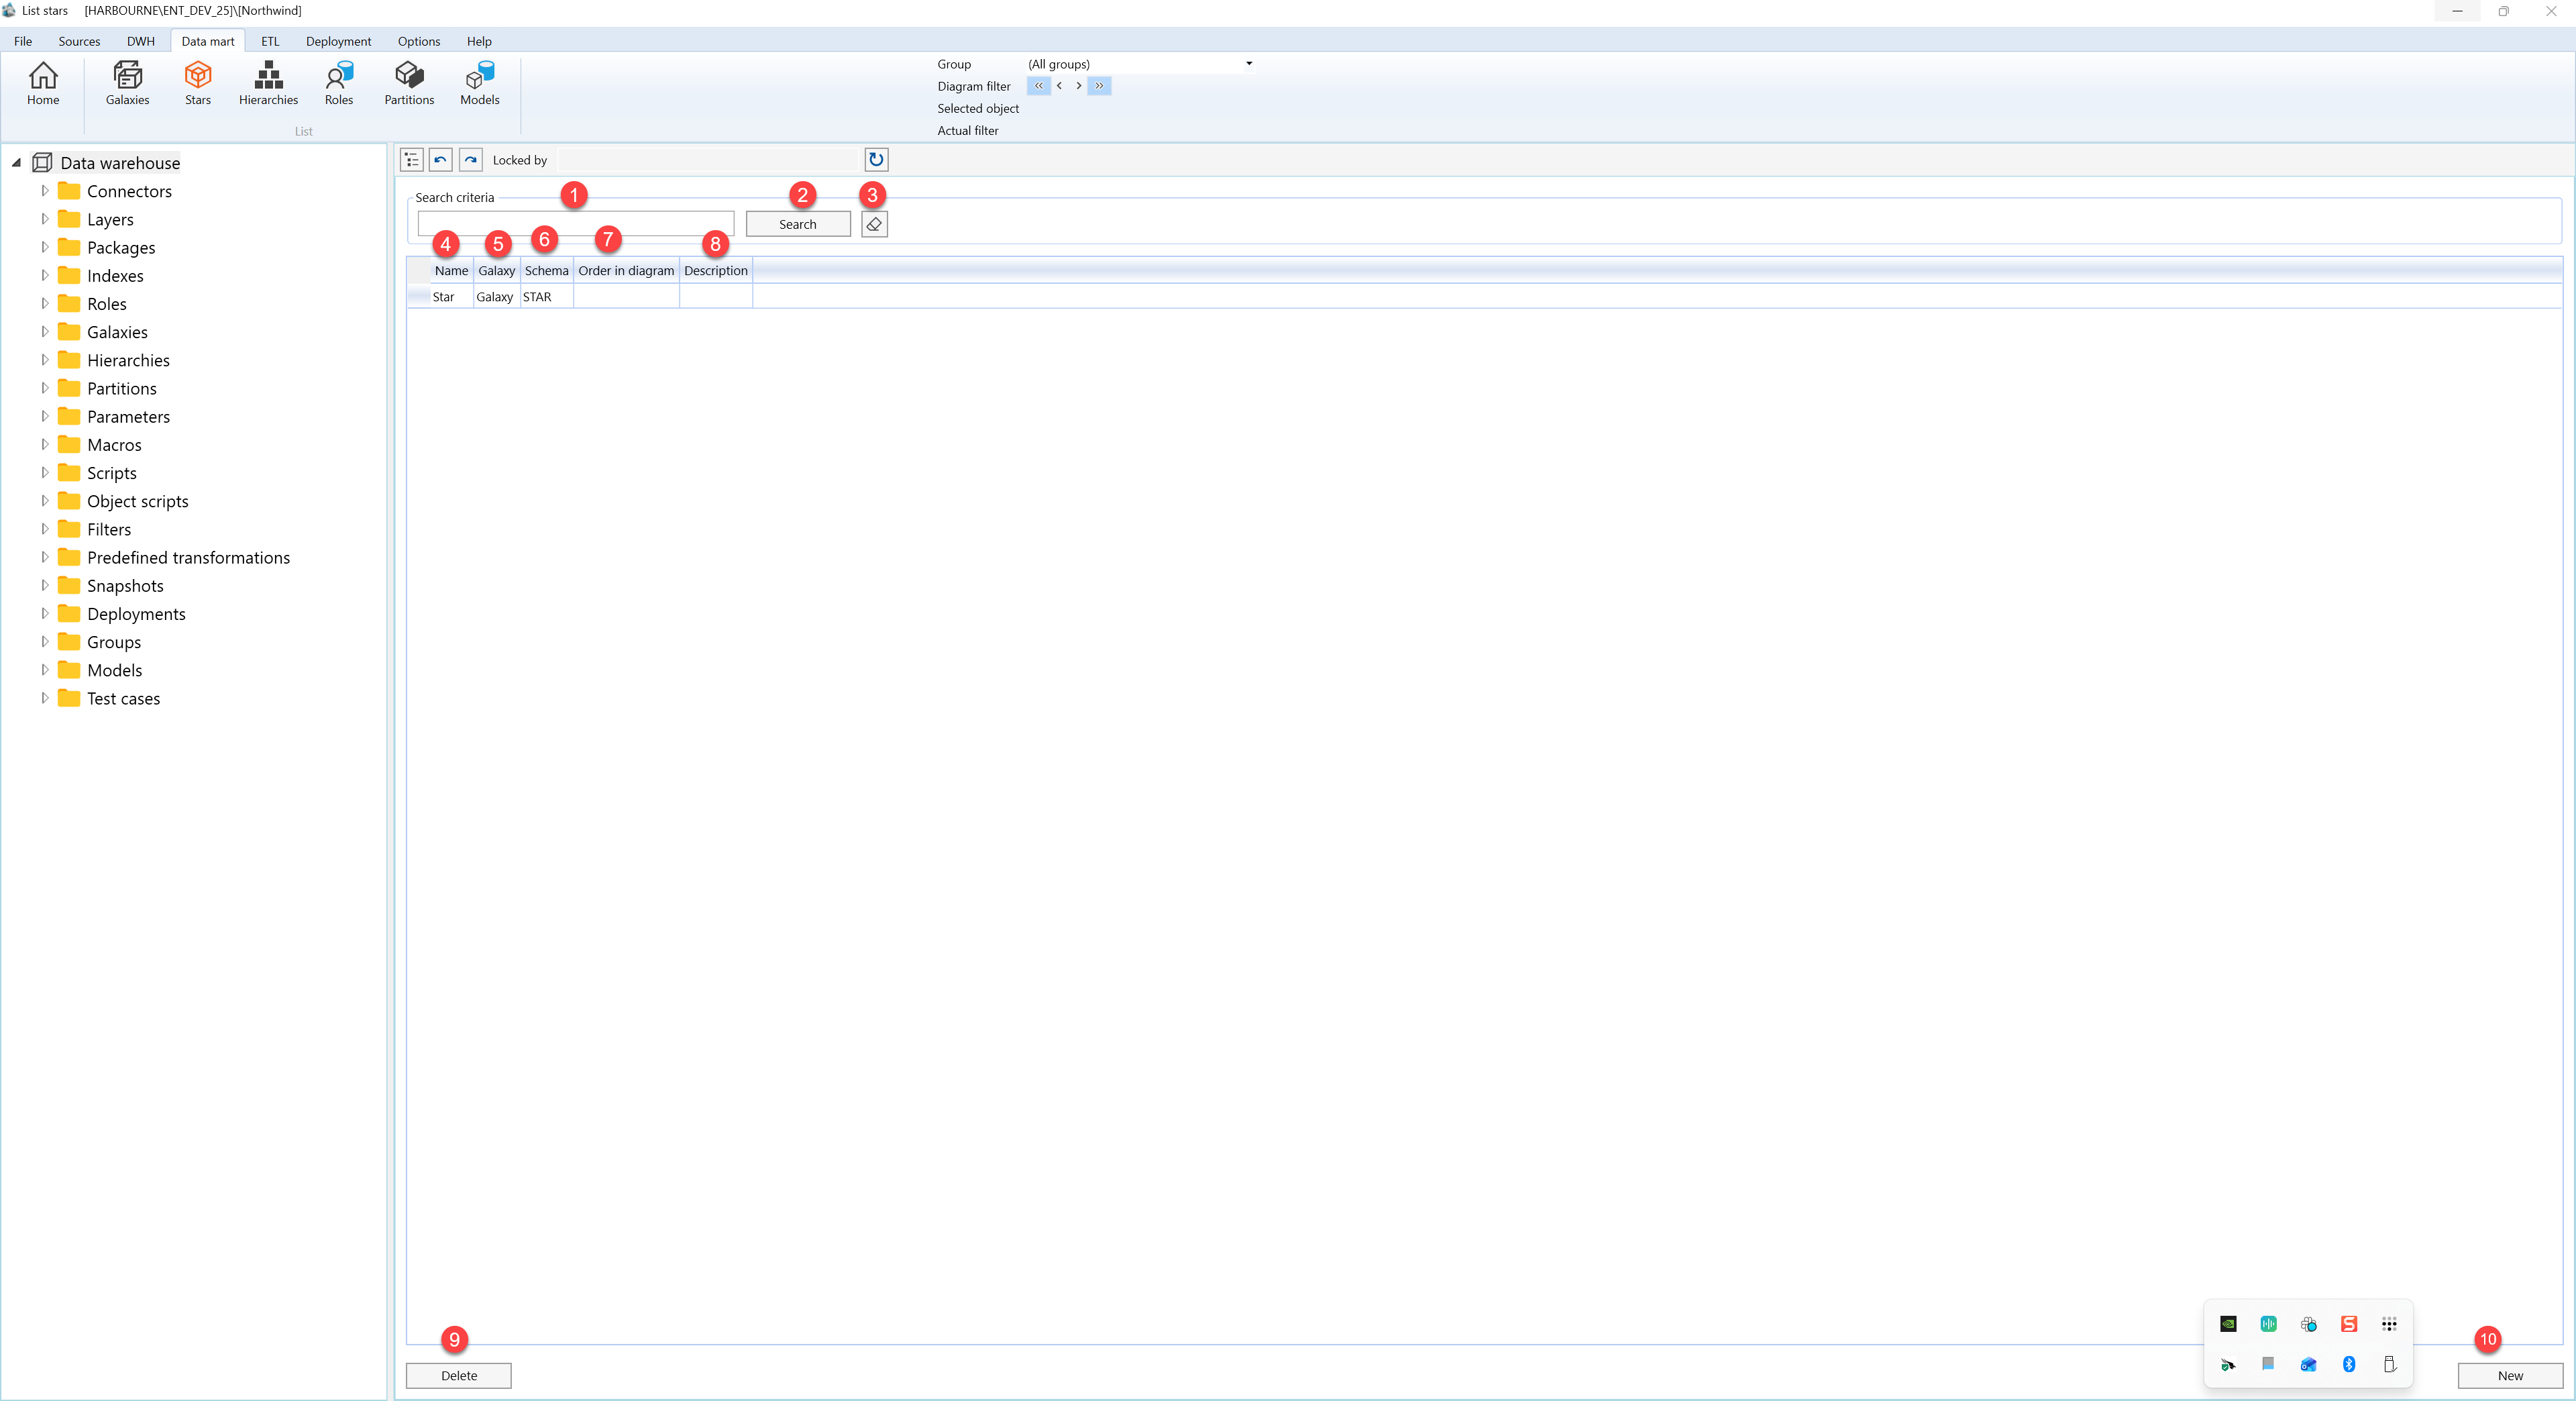Switch to the Deployment tab

pos(338,41)
